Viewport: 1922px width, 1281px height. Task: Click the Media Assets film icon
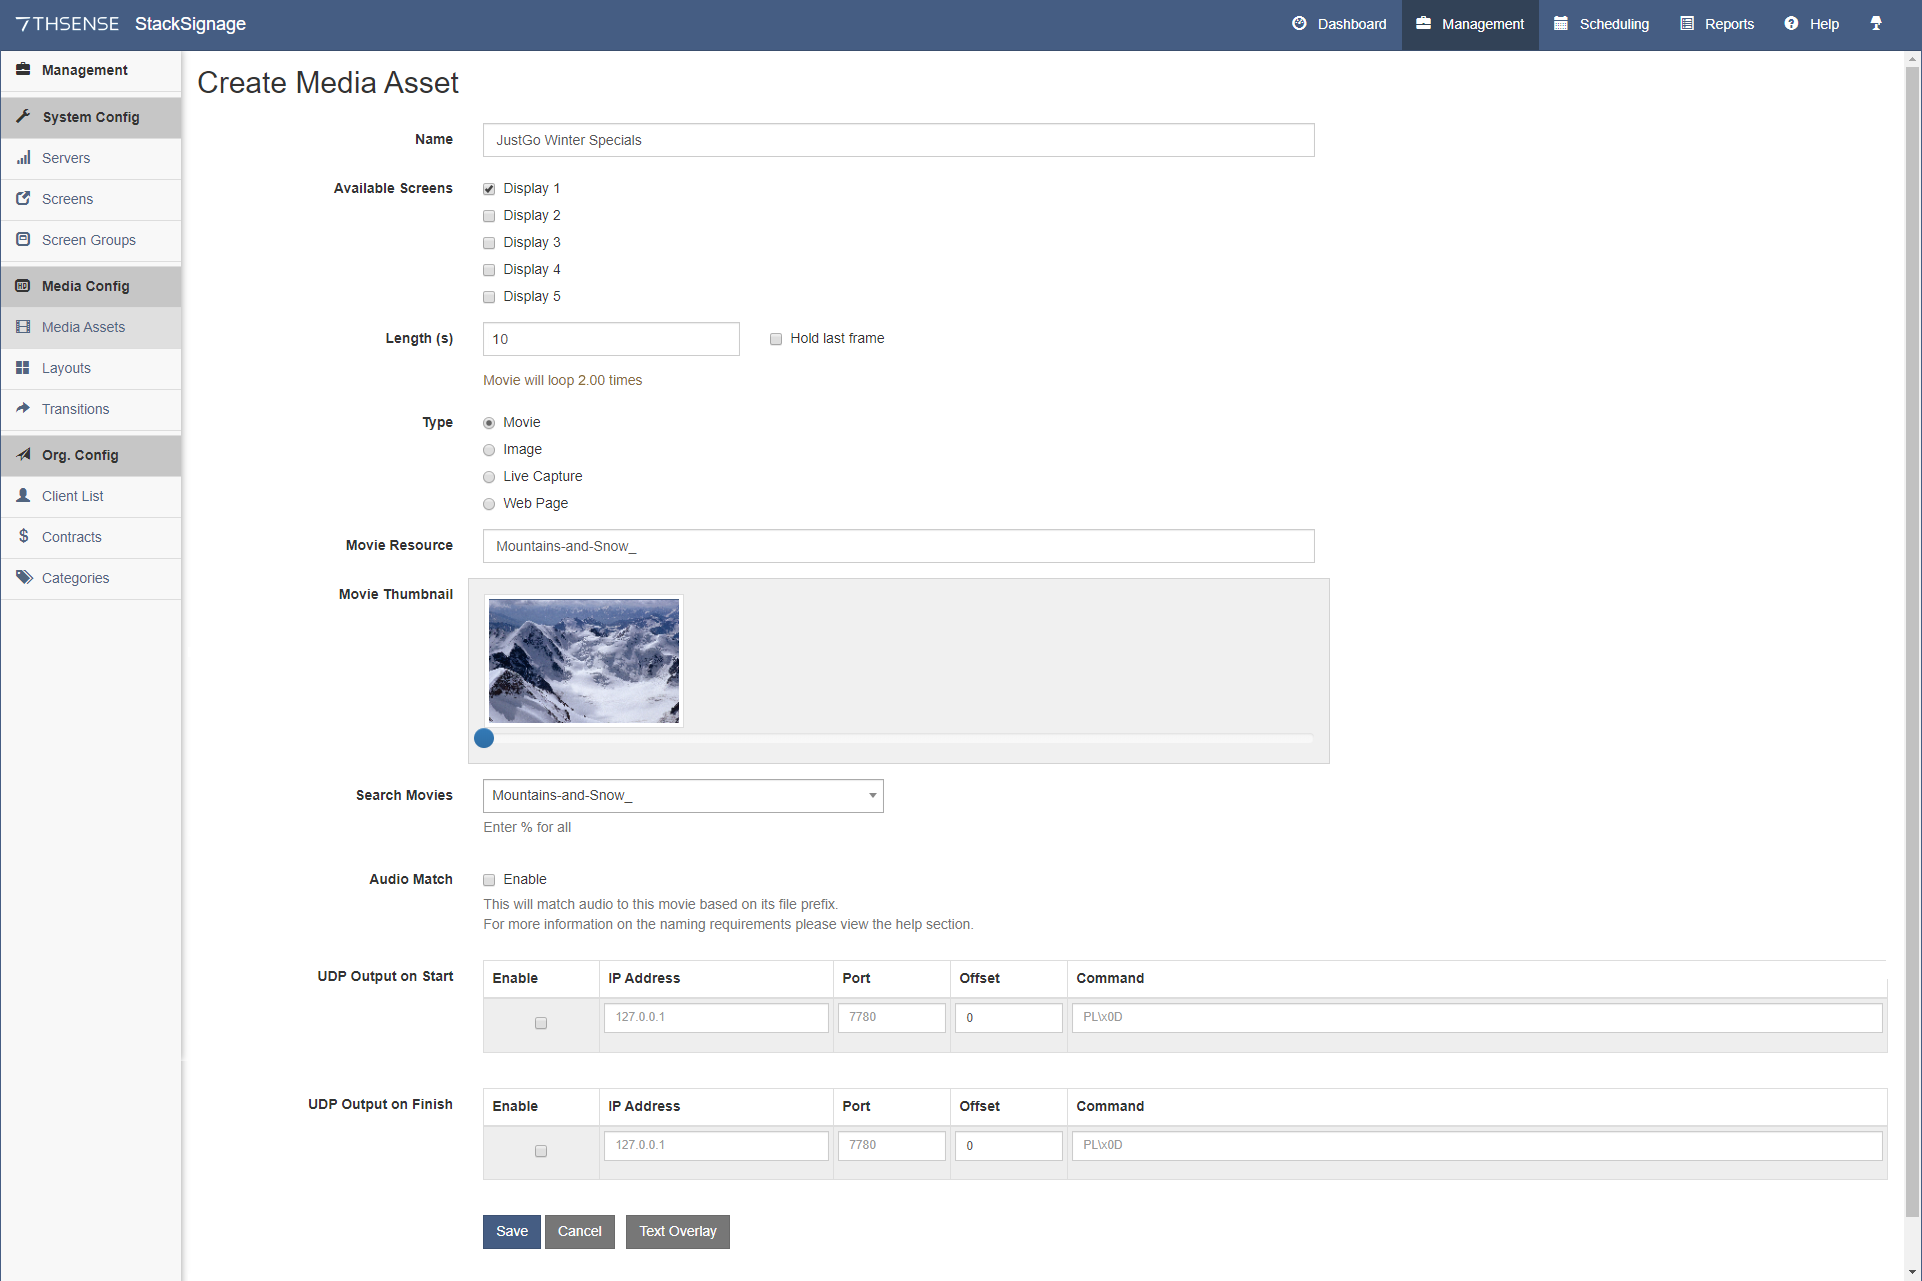[23, 327]
